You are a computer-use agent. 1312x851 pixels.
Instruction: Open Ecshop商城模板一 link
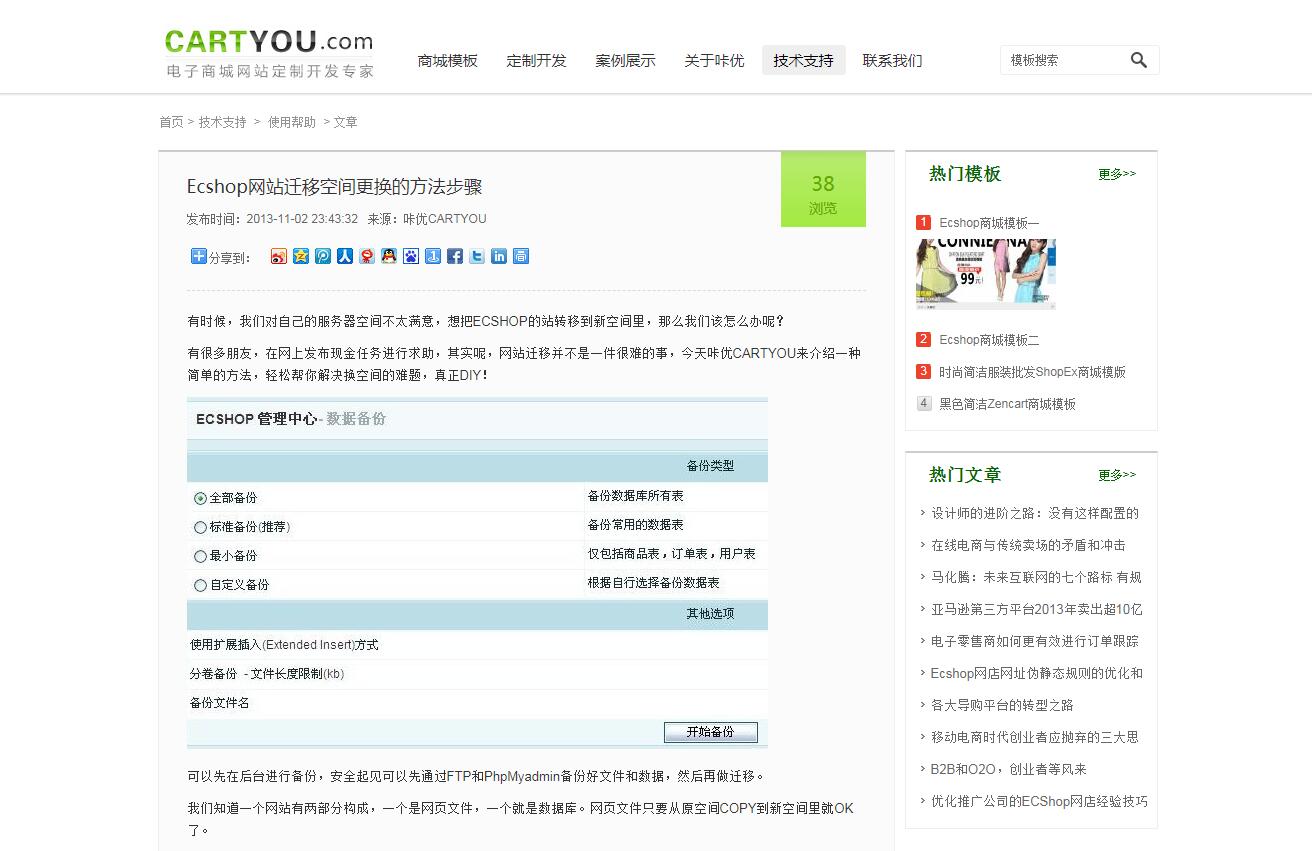click(x=989, y=223)
